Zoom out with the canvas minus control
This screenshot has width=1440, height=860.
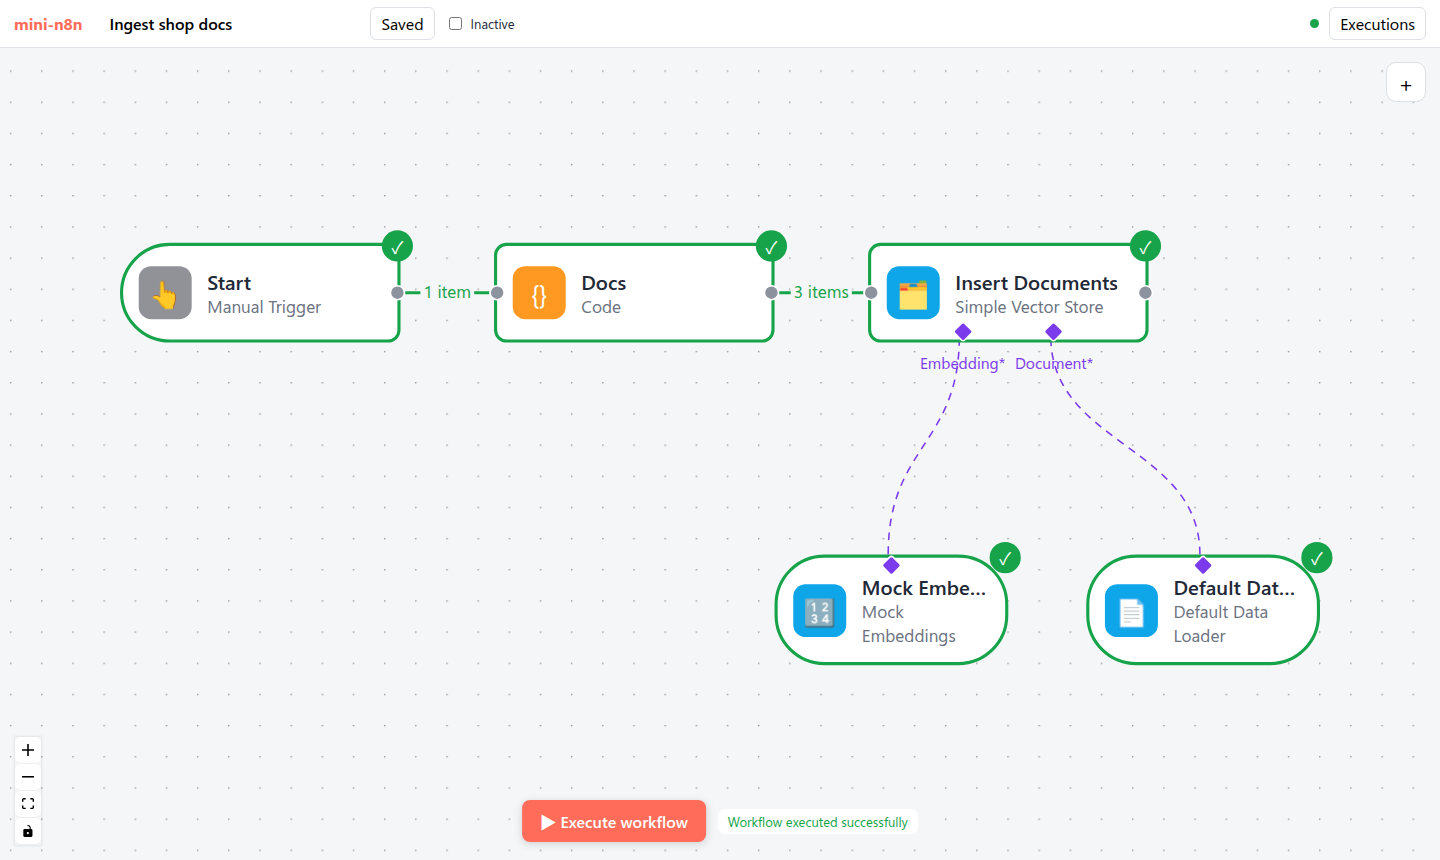[x=28, y=777]
